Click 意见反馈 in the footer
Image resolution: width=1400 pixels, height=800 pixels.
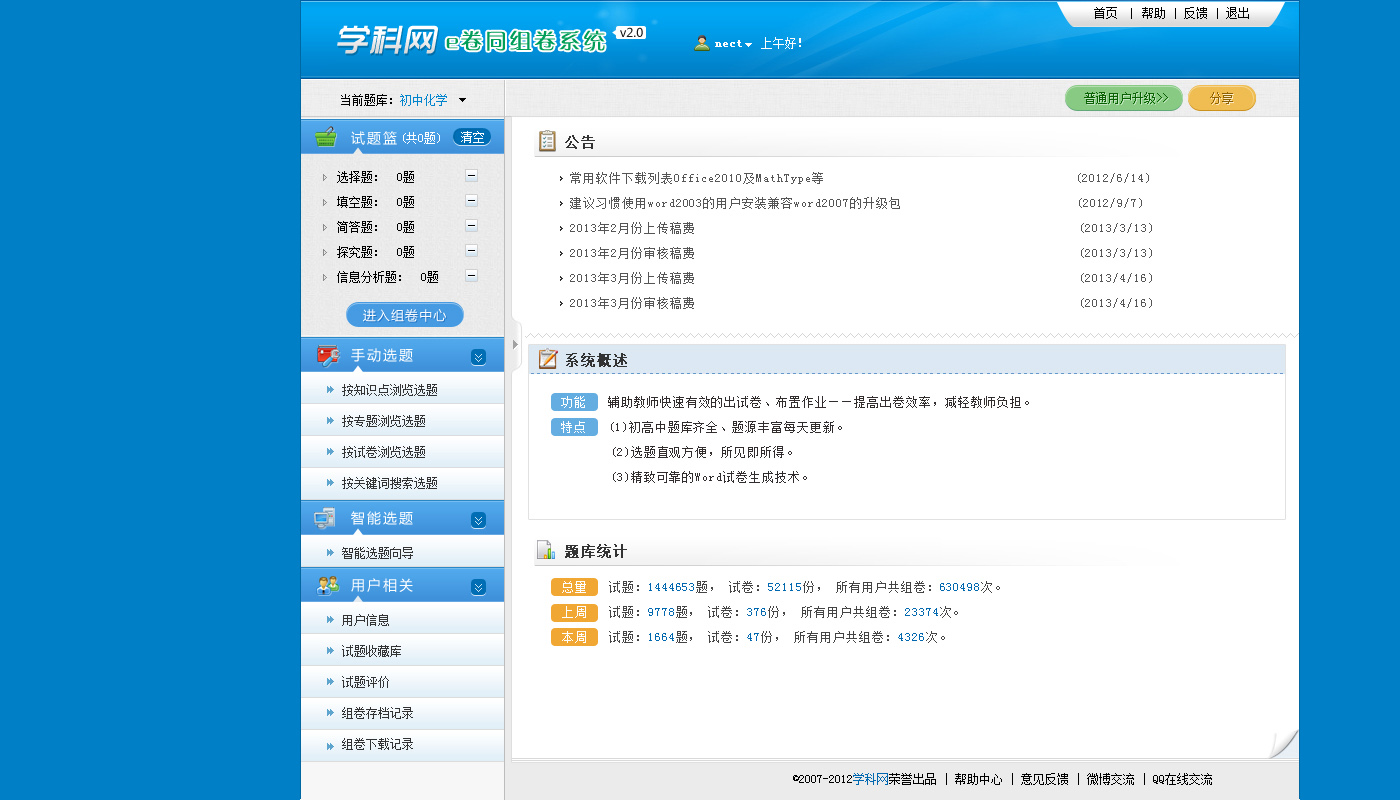[x=1044, y=779]
